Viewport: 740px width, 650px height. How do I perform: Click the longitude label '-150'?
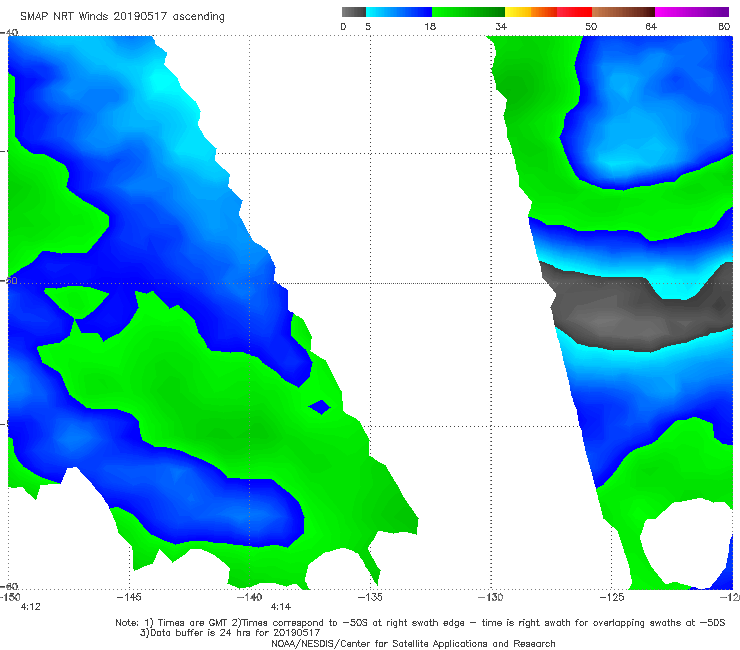10,597
